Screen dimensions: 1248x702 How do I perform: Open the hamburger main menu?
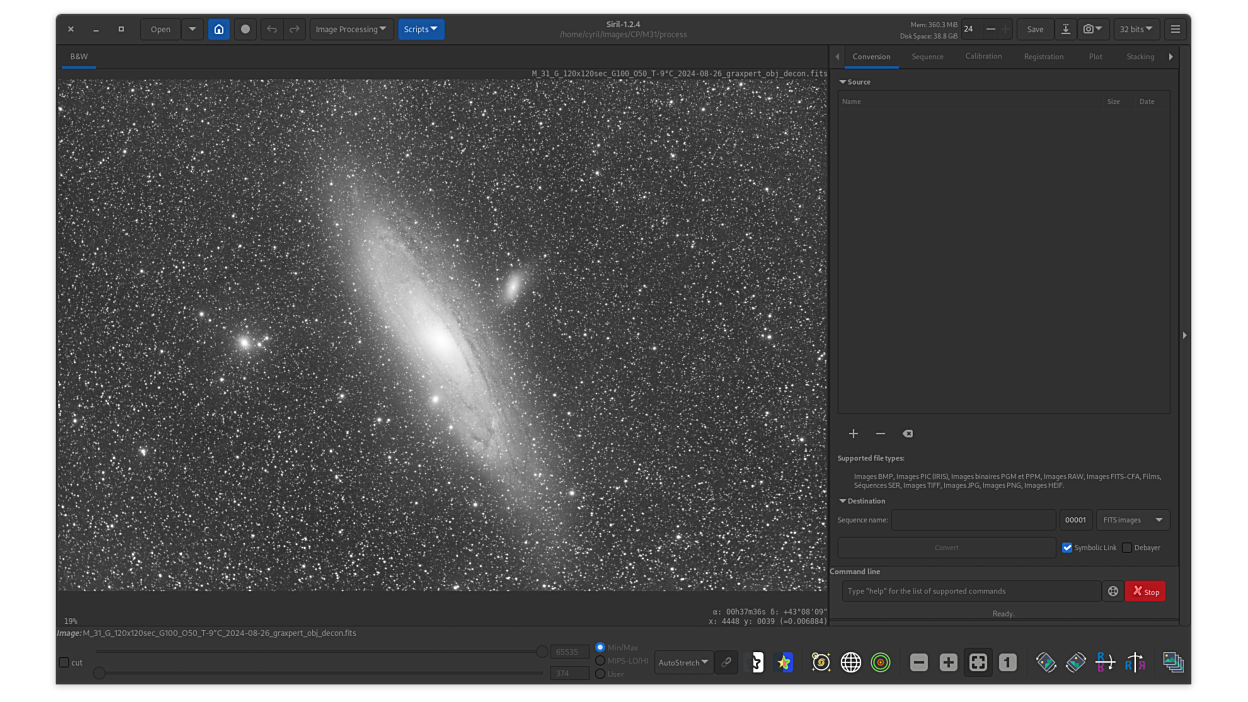pyautogui.click(x=1175, y=29)
